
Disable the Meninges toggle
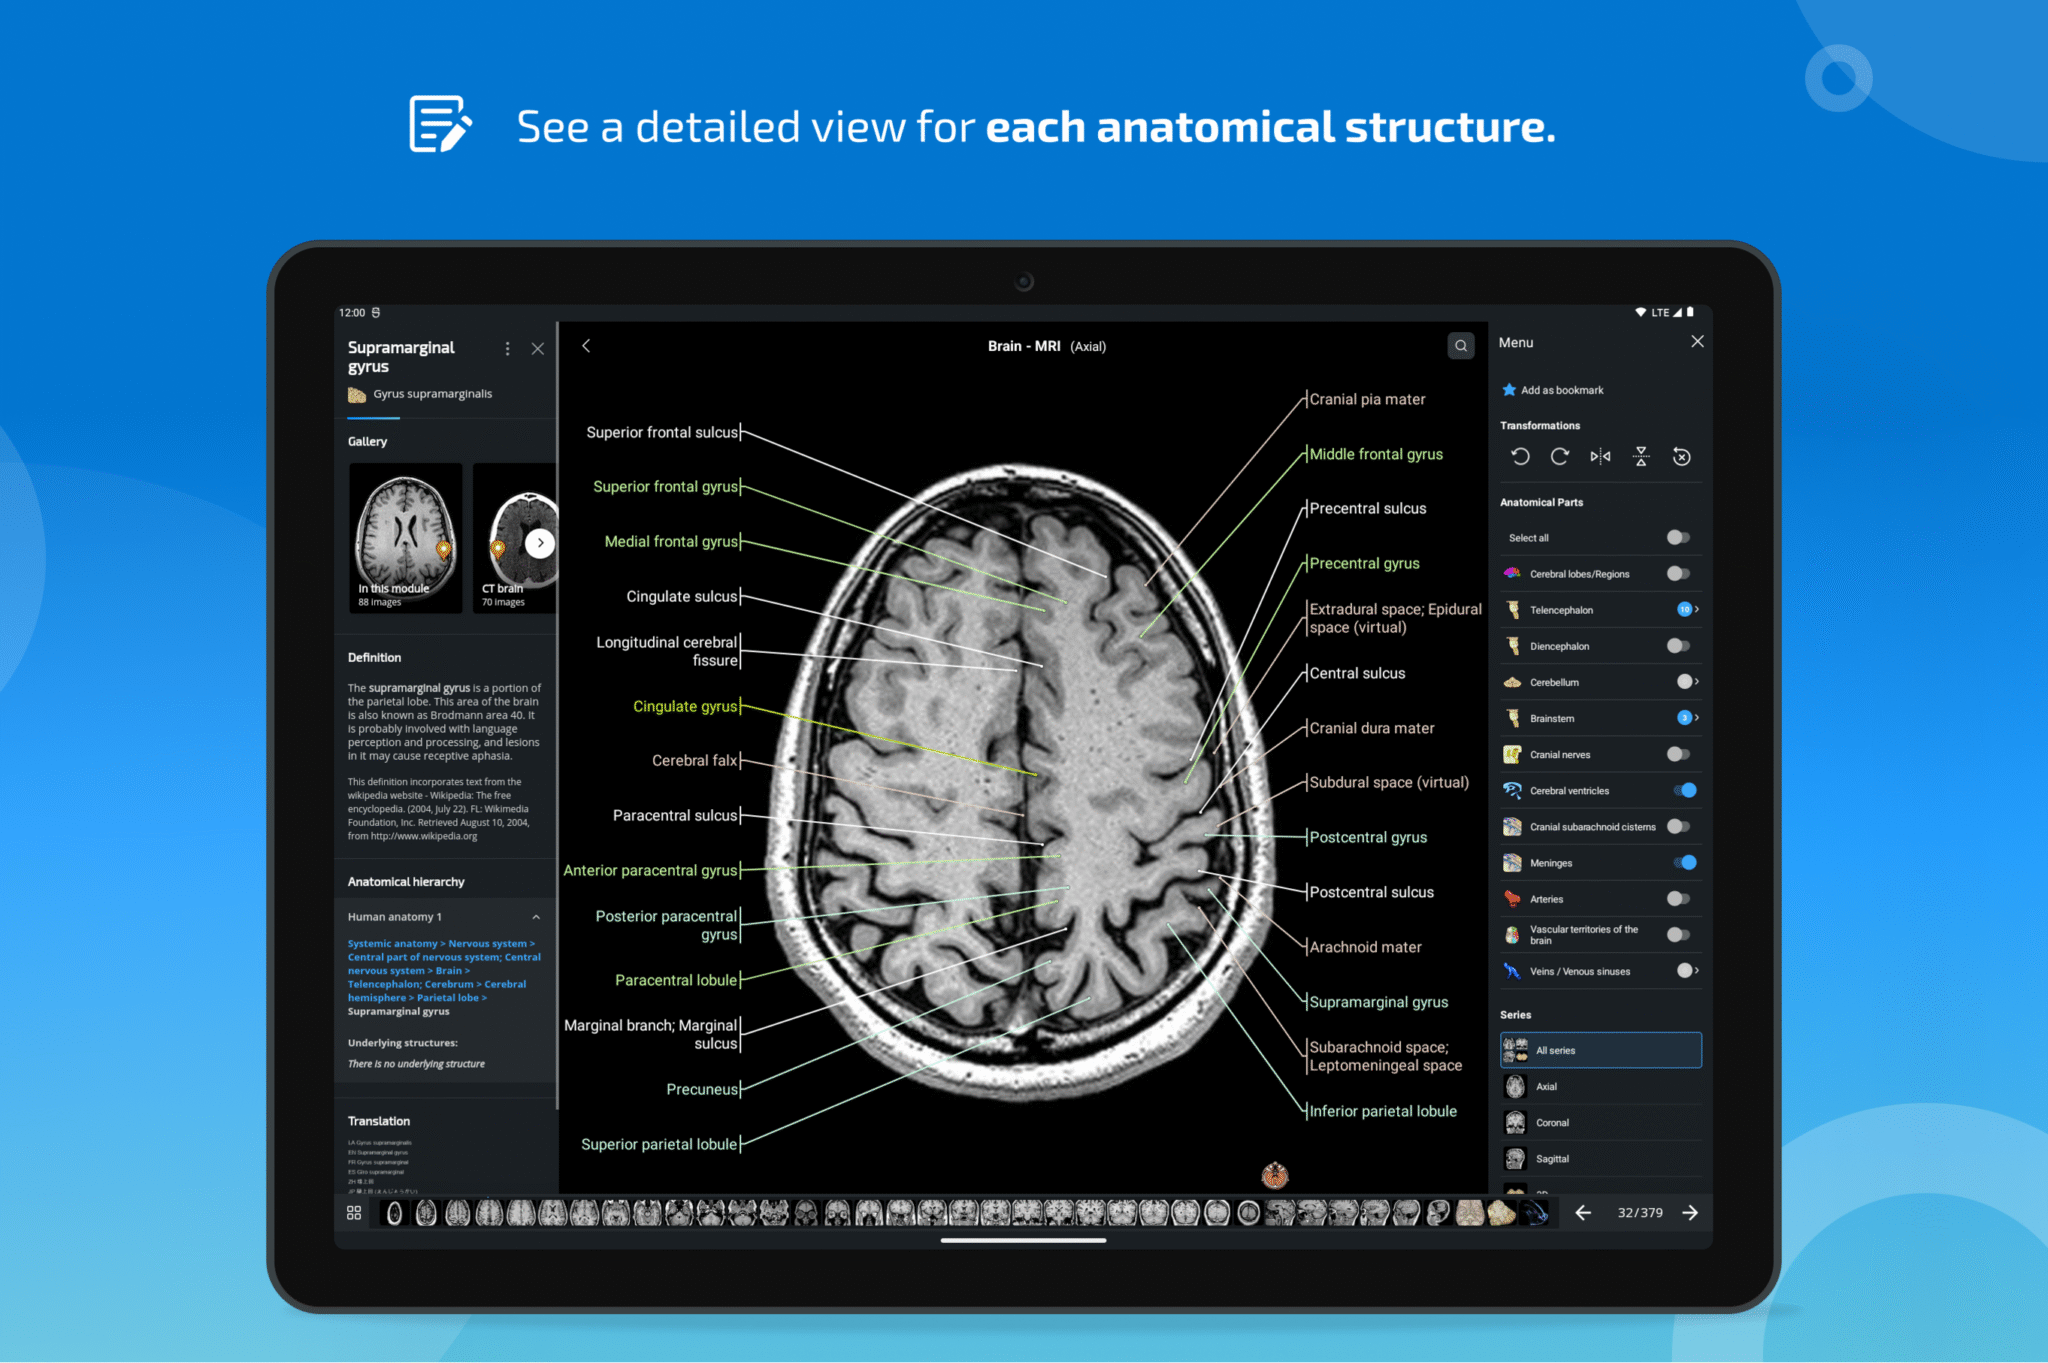1686,862
